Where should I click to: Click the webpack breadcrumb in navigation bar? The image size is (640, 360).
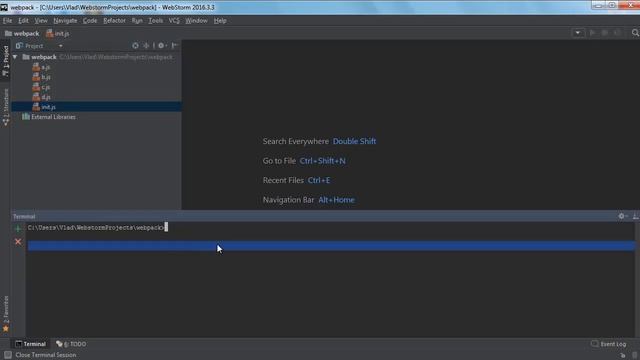click(x=22, y=33)
